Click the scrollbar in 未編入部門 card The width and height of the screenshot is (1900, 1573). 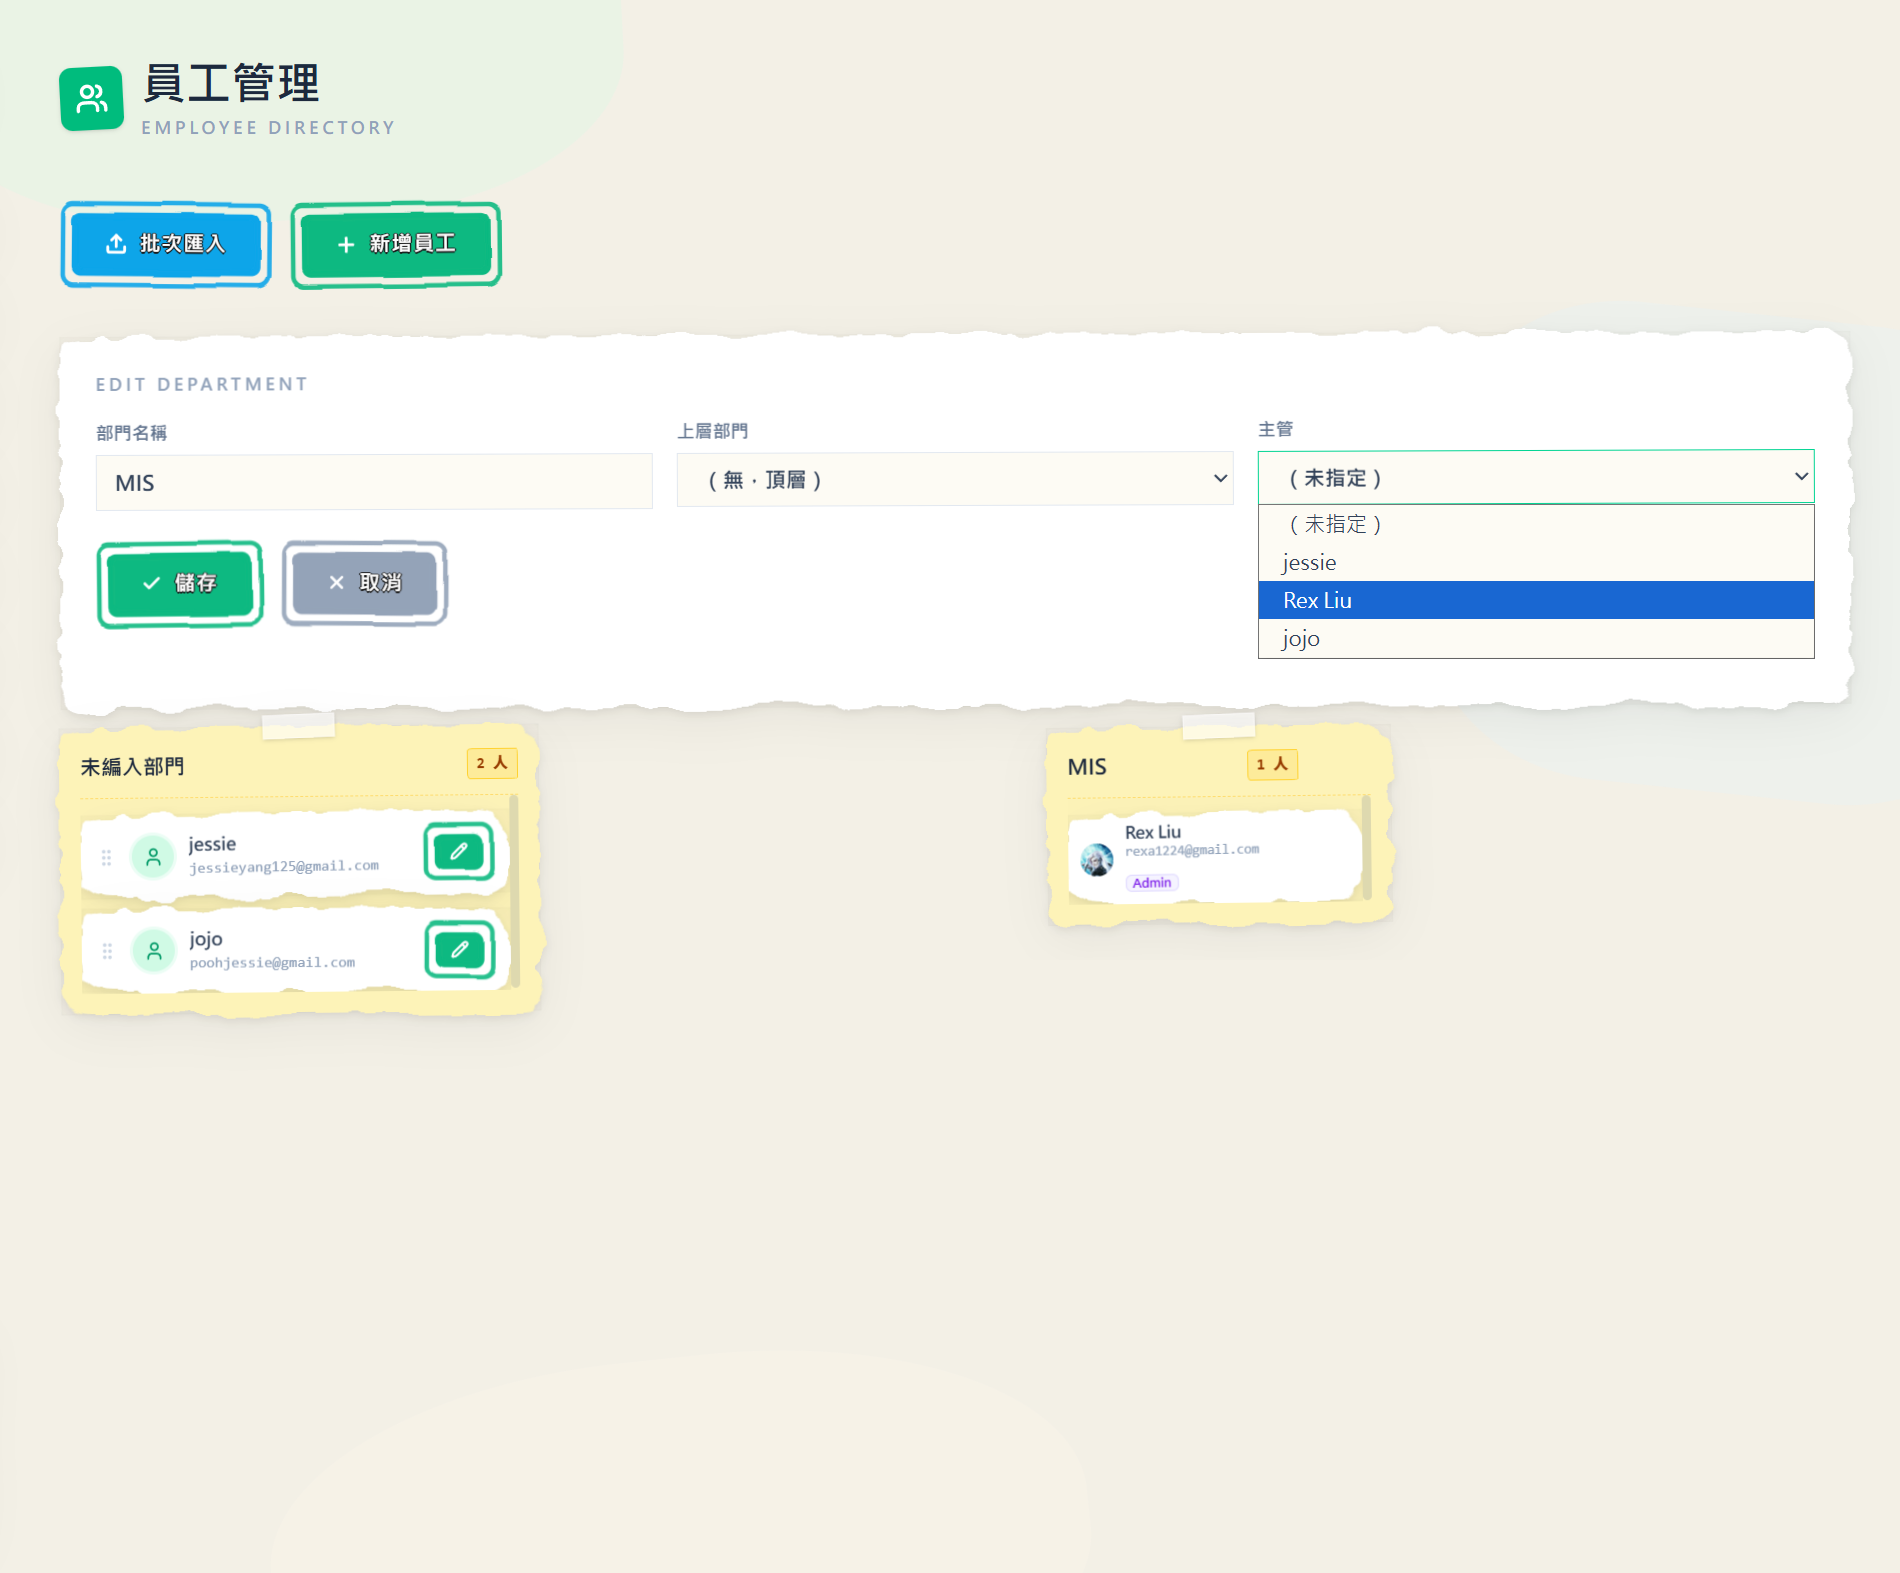click(514, 891)
